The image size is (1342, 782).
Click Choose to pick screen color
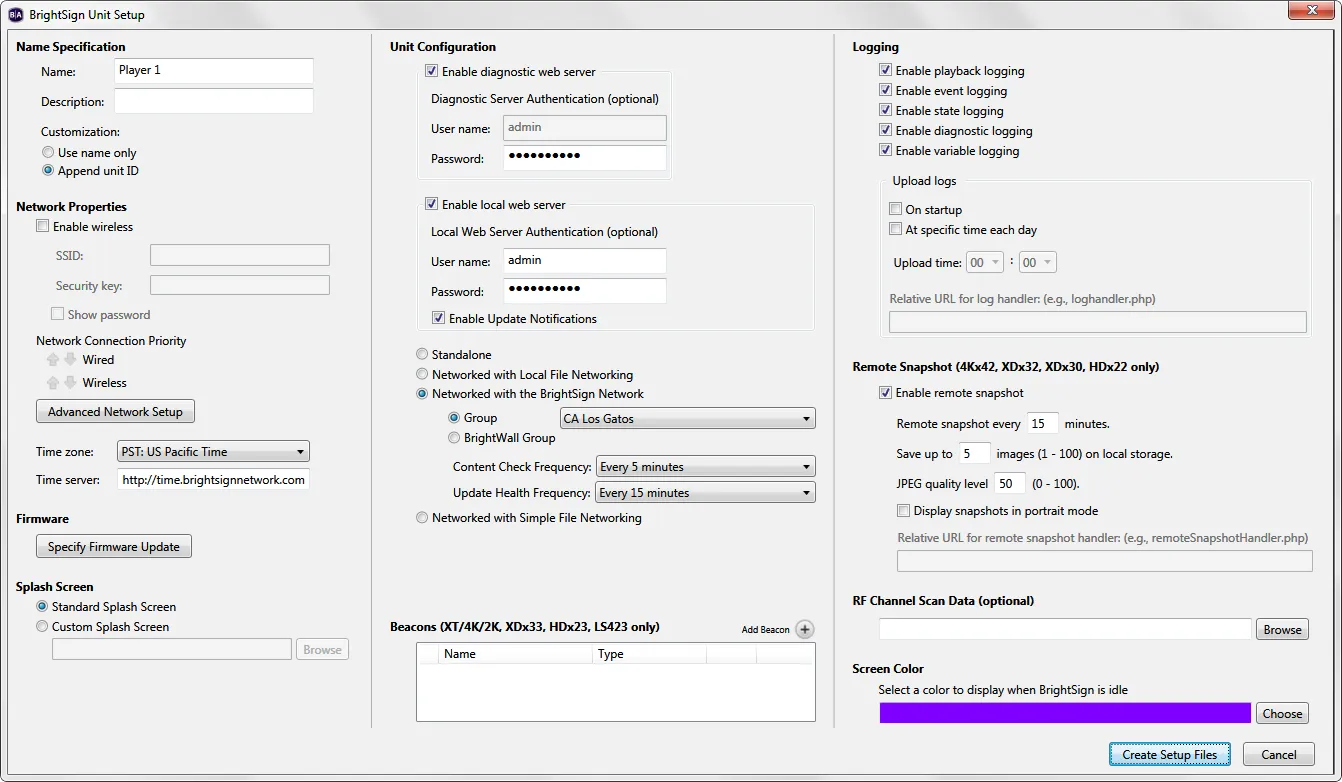pos(1282,714)
